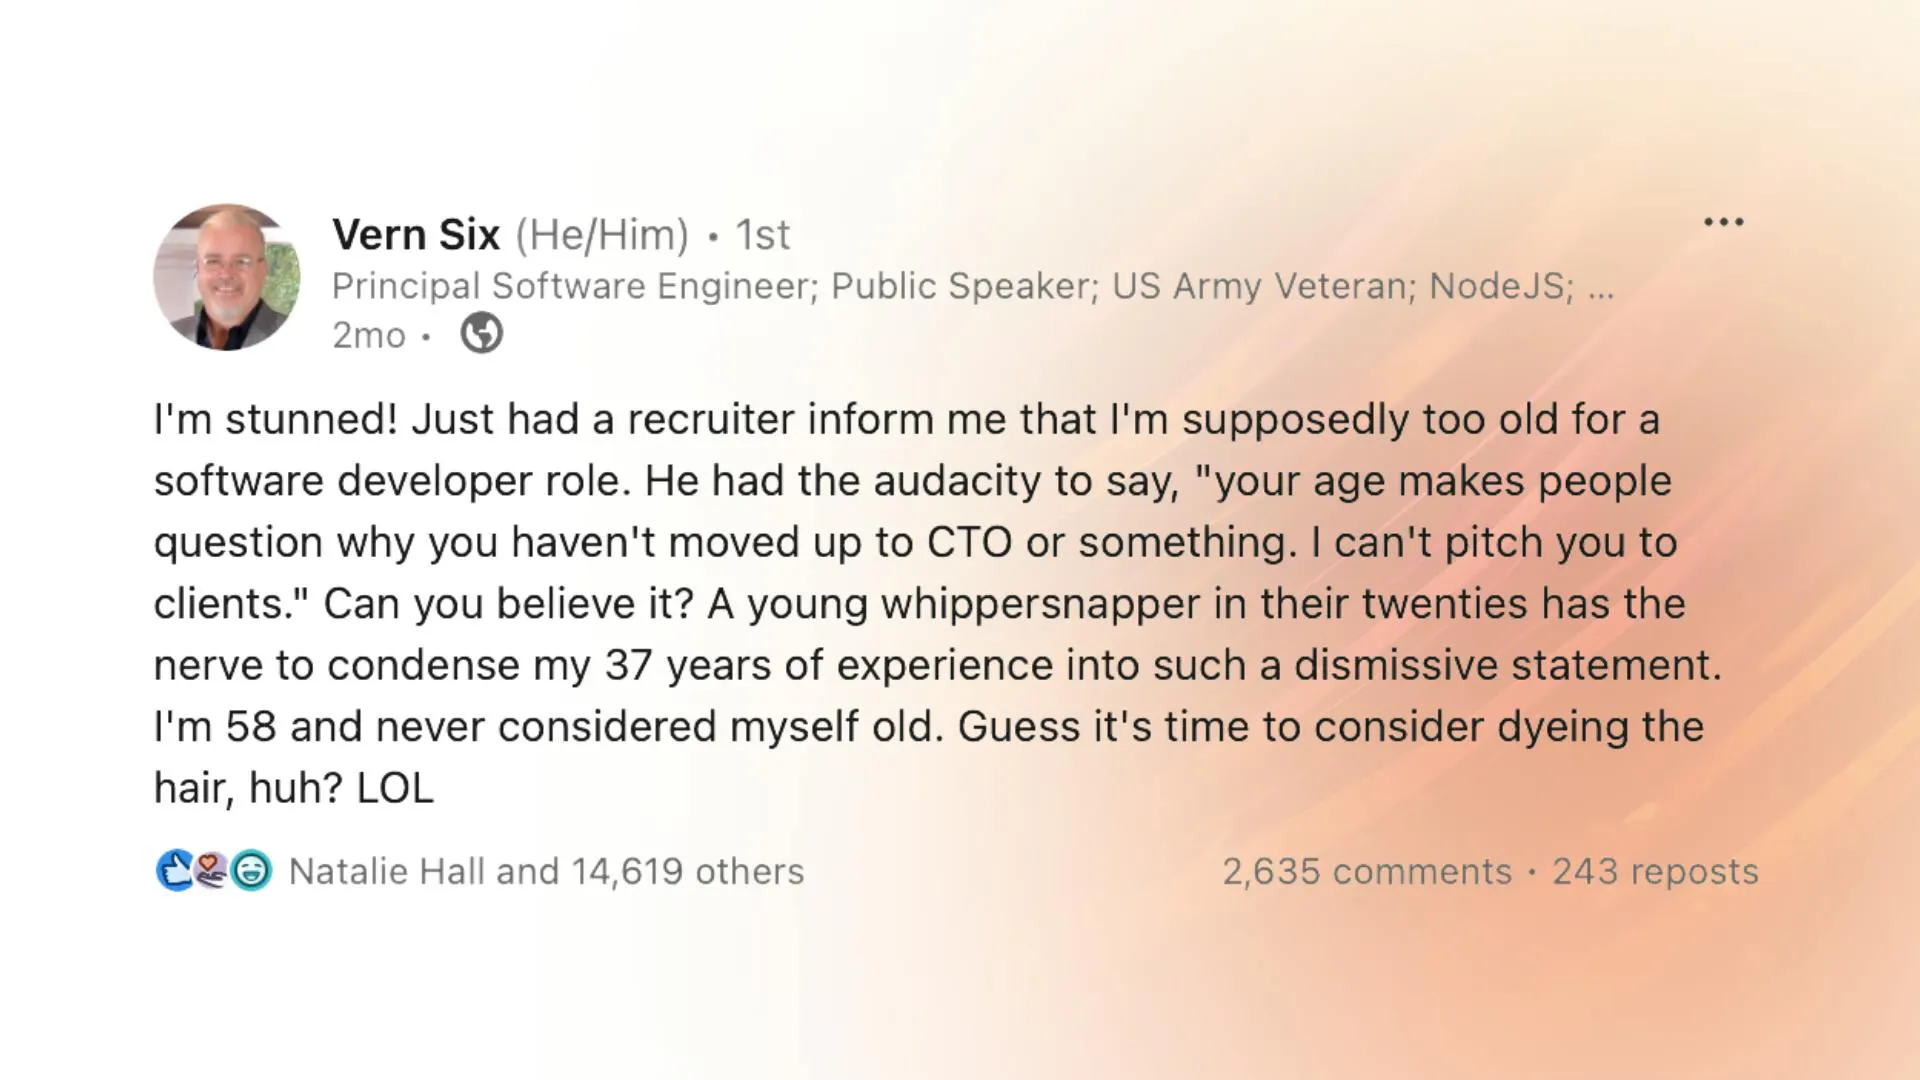This screenshot has width=1920, height=1080.
Task: Open the three-dot post options menu
Action: pos(1723,222)
